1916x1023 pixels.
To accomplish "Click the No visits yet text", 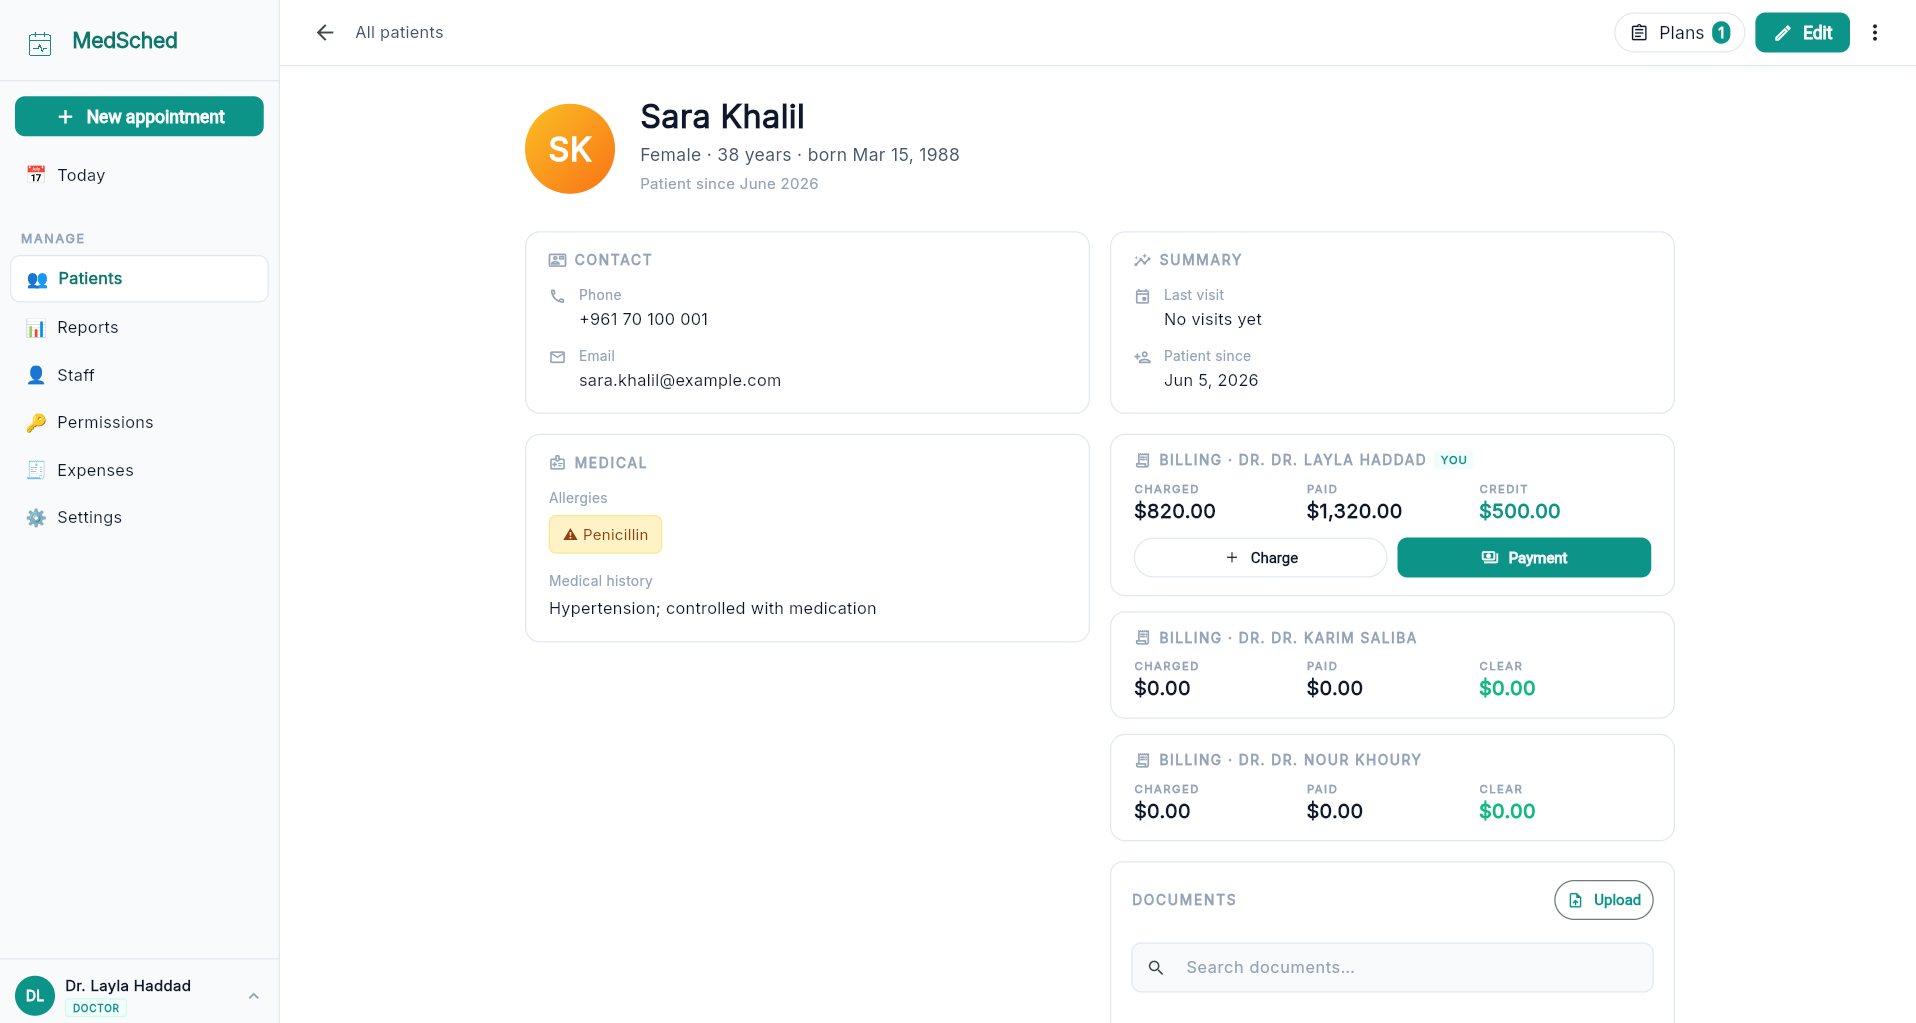I will click(1213, 320).
